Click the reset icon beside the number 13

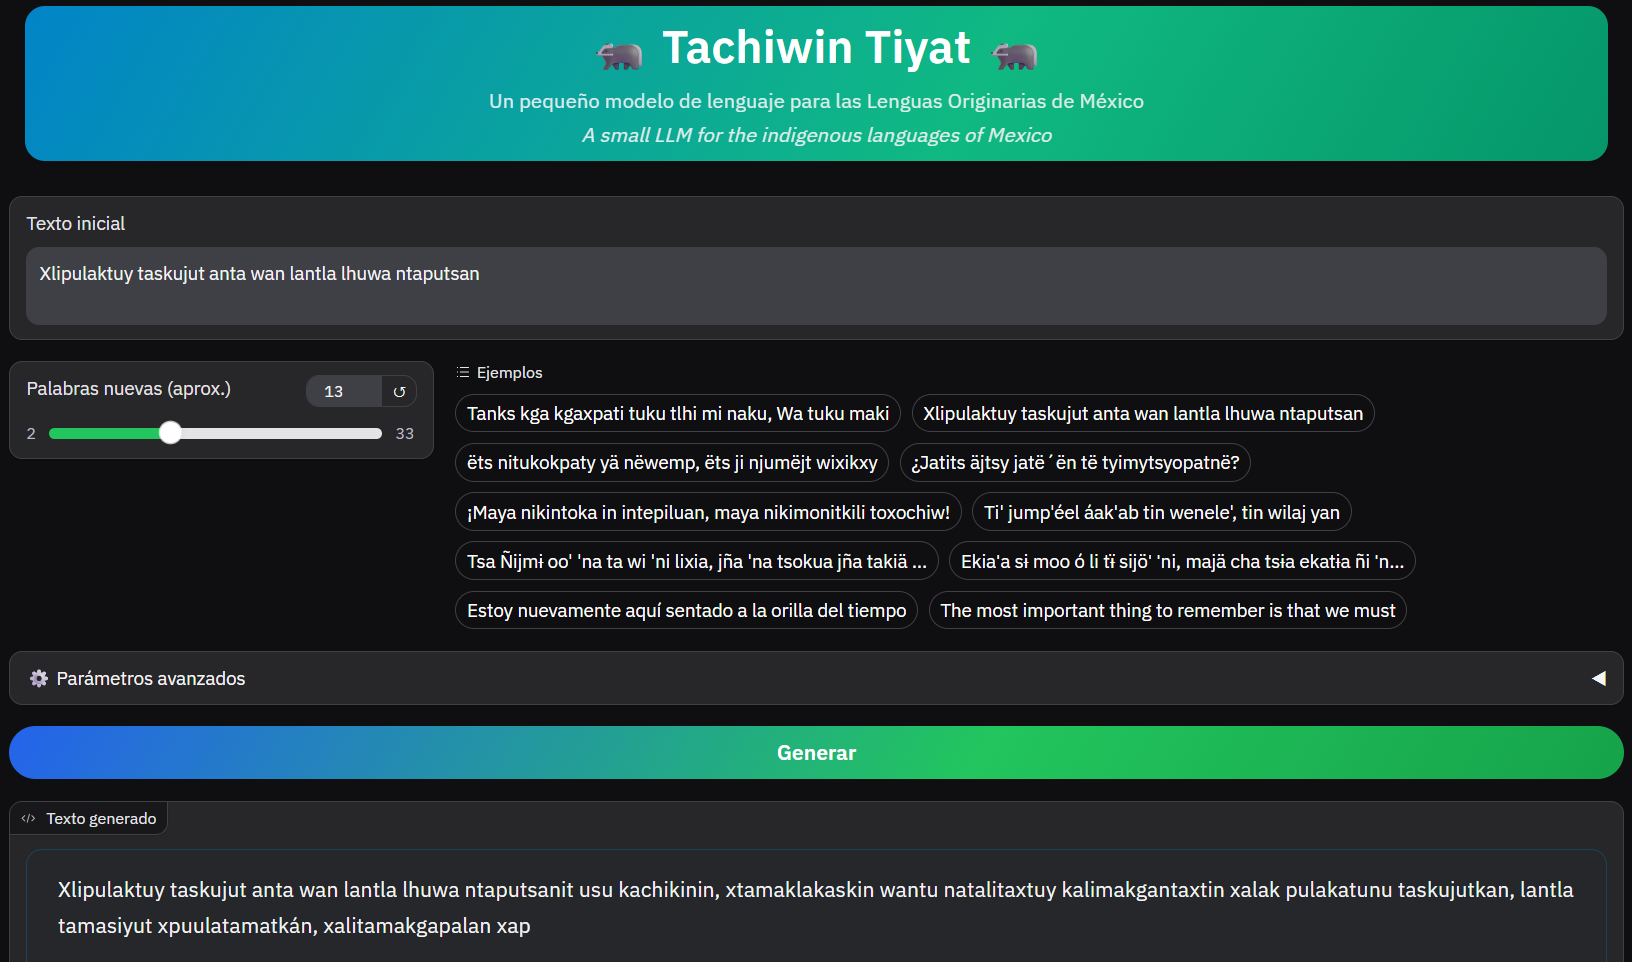pyautogui.click(x=399, y=391)
